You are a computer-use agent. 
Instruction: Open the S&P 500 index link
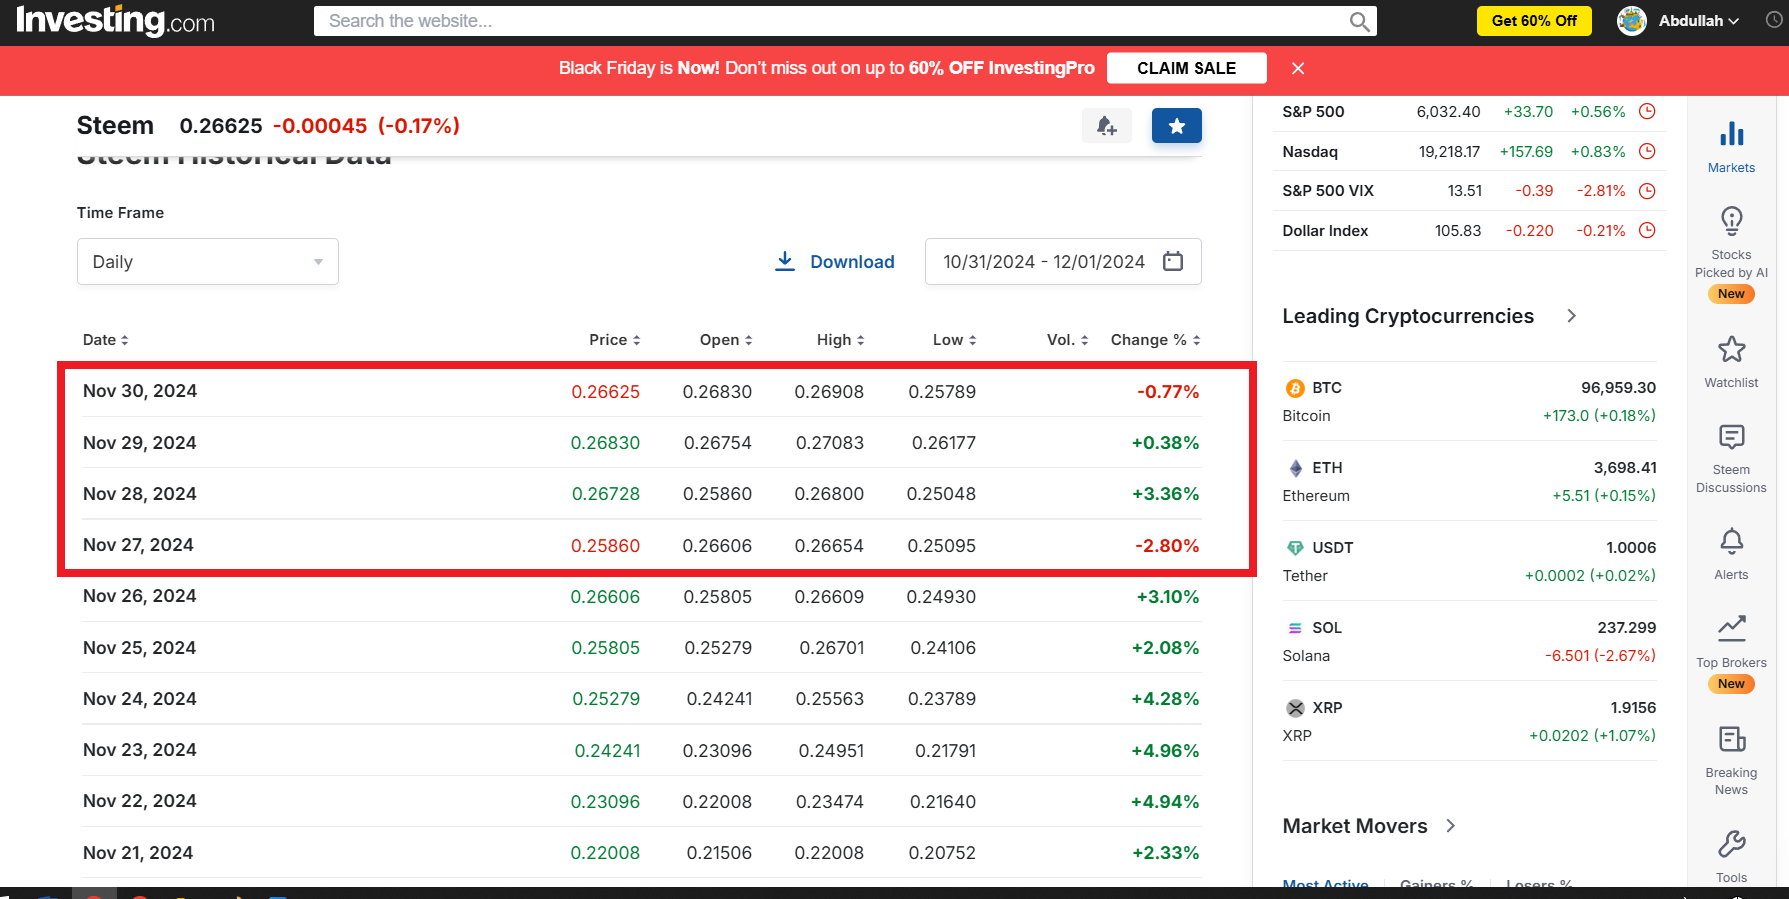pyautogui.click(x=1313, y=112)
